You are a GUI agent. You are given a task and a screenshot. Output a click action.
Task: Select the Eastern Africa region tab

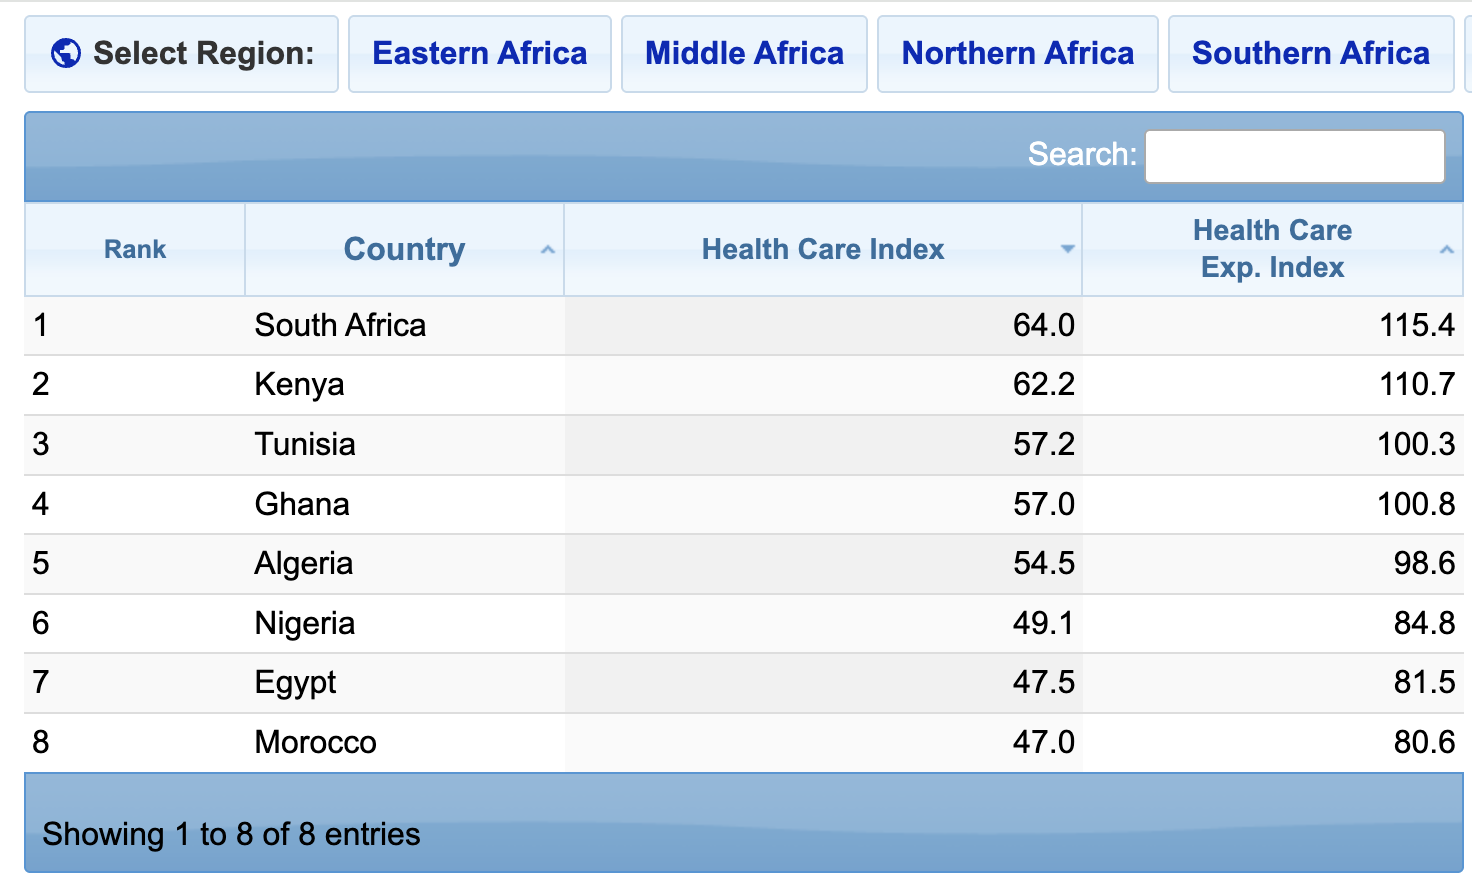click(480, 54)
